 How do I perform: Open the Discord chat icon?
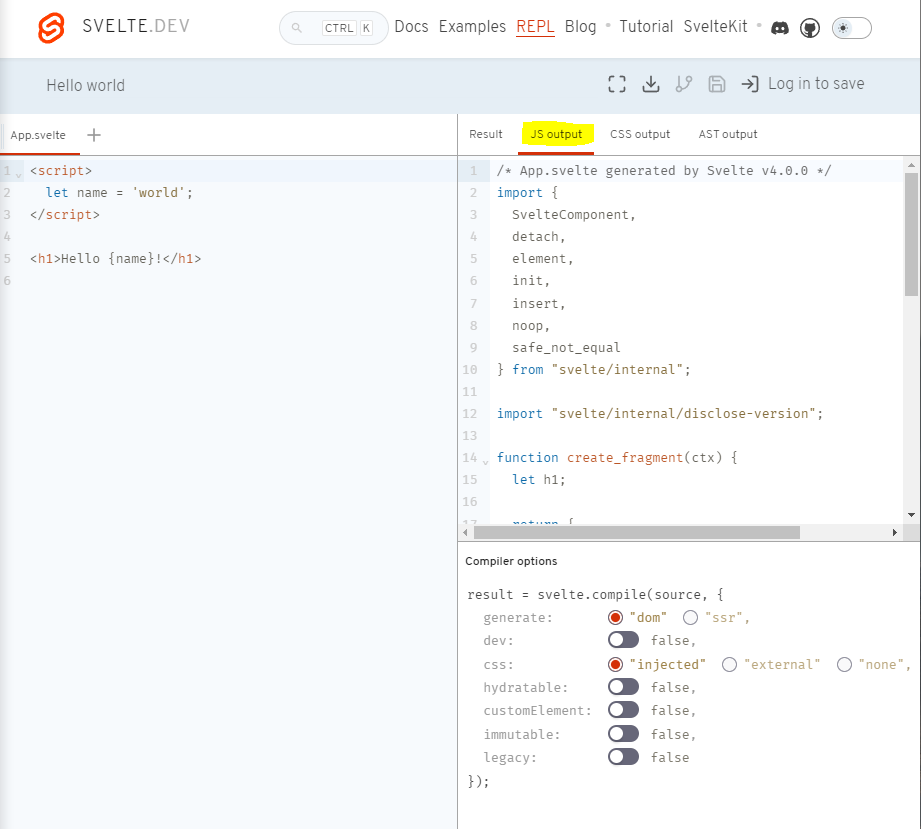coord(779,28)
